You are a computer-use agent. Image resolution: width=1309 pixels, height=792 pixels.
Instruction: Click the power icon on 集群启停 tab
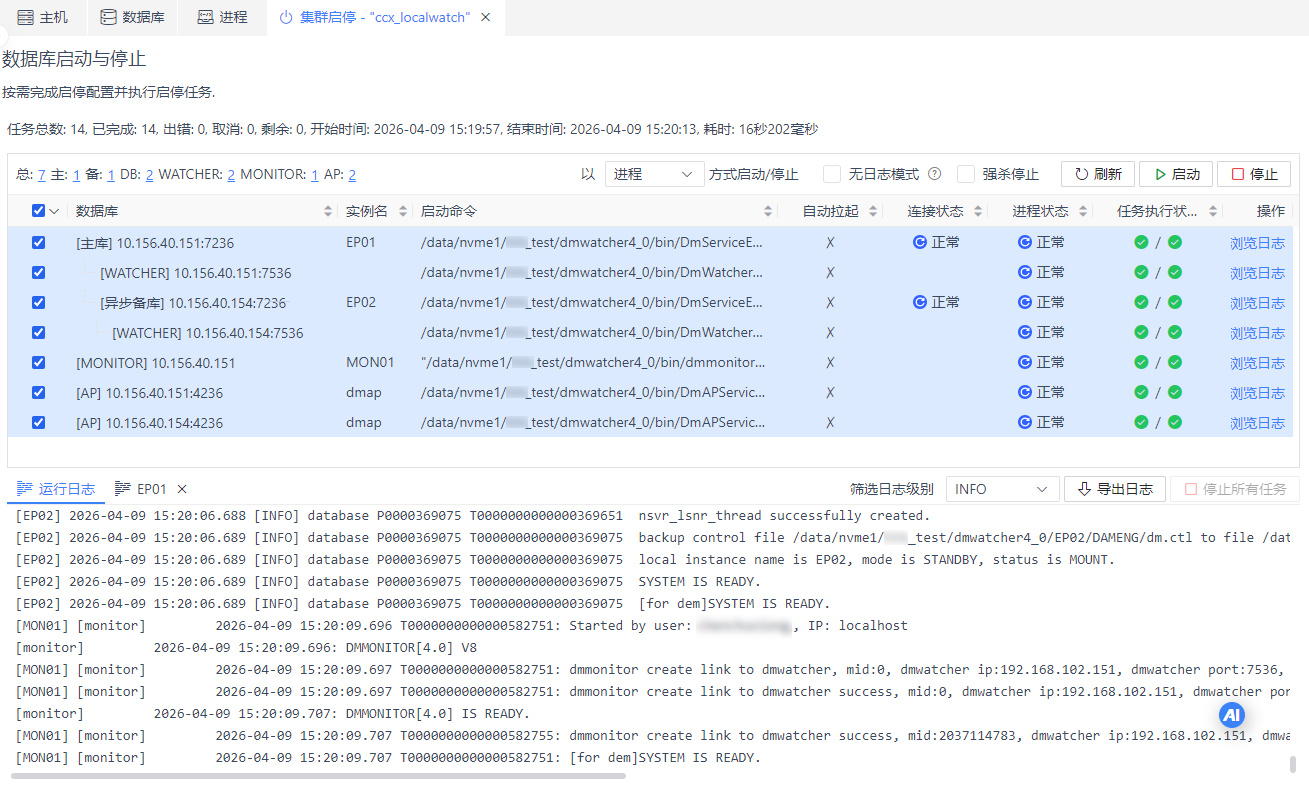coord(286,17)
